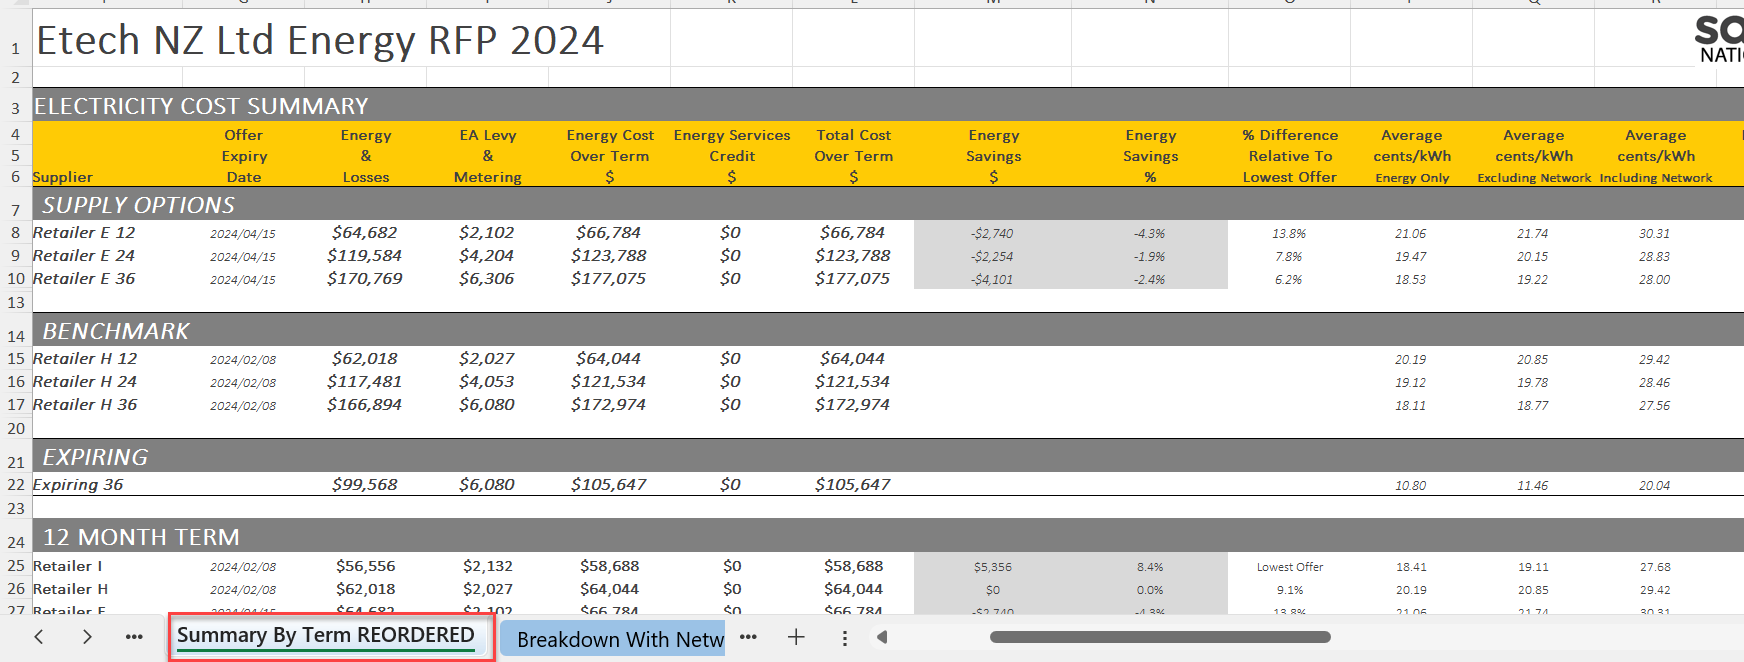Select the BENCHMARK section header
This screenshot has height=662, width=1744.
click(116, 331)
